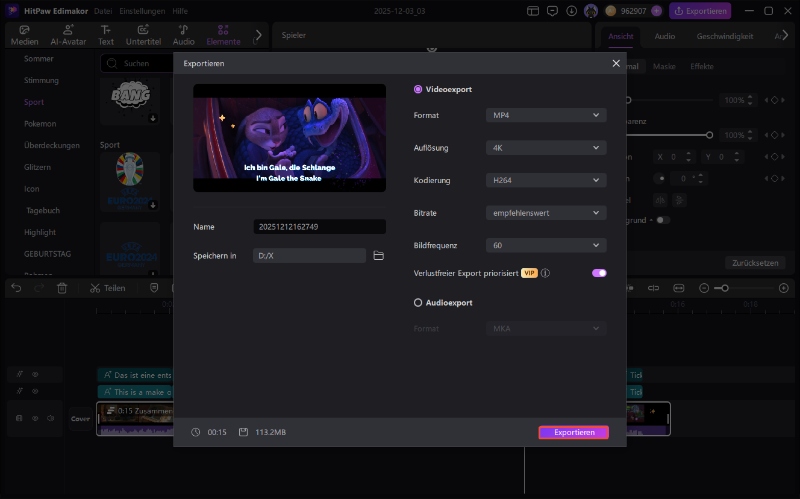This screenshot has width=800, height=499.
Task: Open the Hilfe menu
Action: click(x=179, y=10)
